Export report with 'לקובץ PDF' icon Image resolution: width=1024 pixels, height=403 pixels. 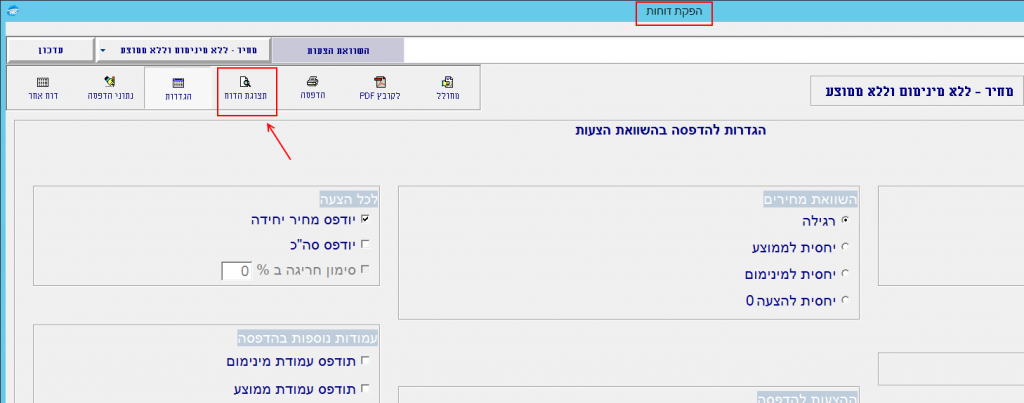(379, 89)
